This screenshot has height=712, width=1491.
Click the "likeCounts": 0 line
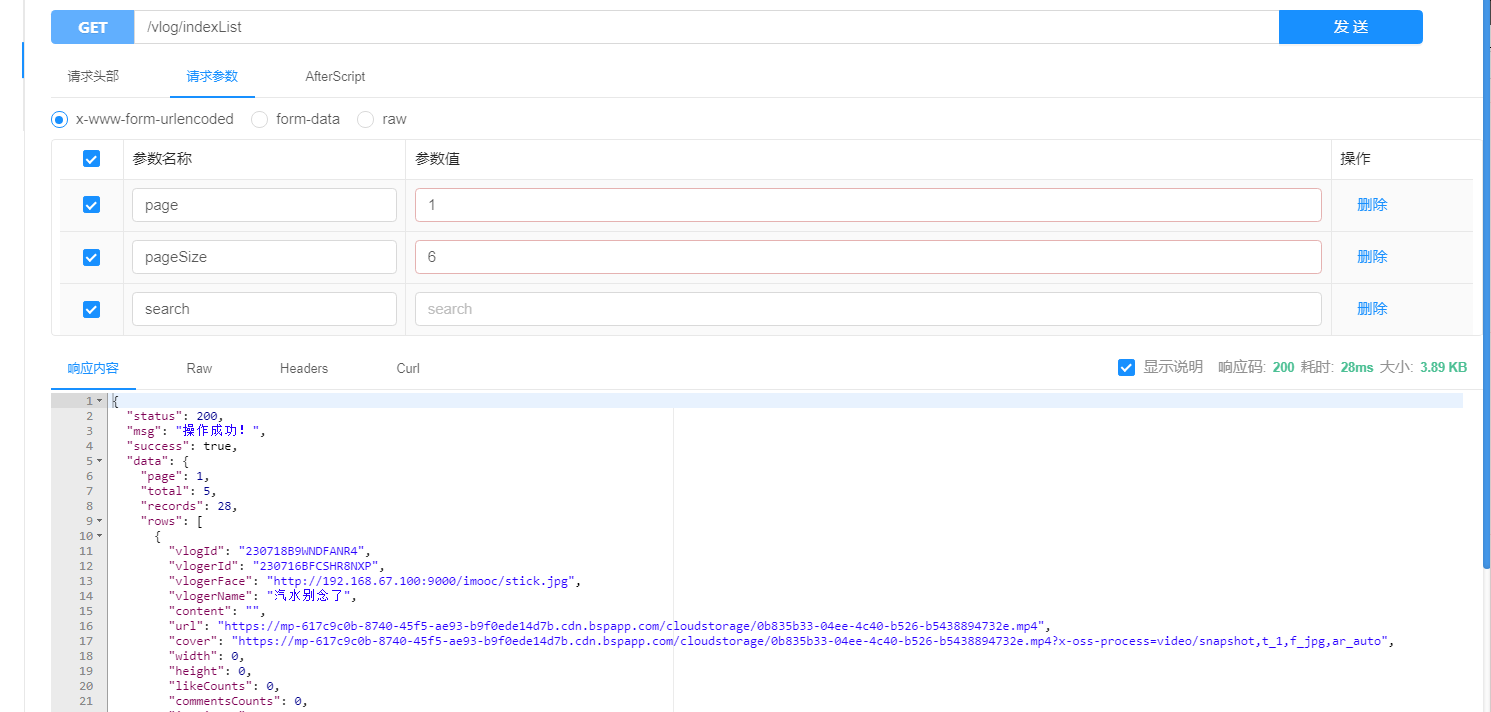(x=224, y=686)
